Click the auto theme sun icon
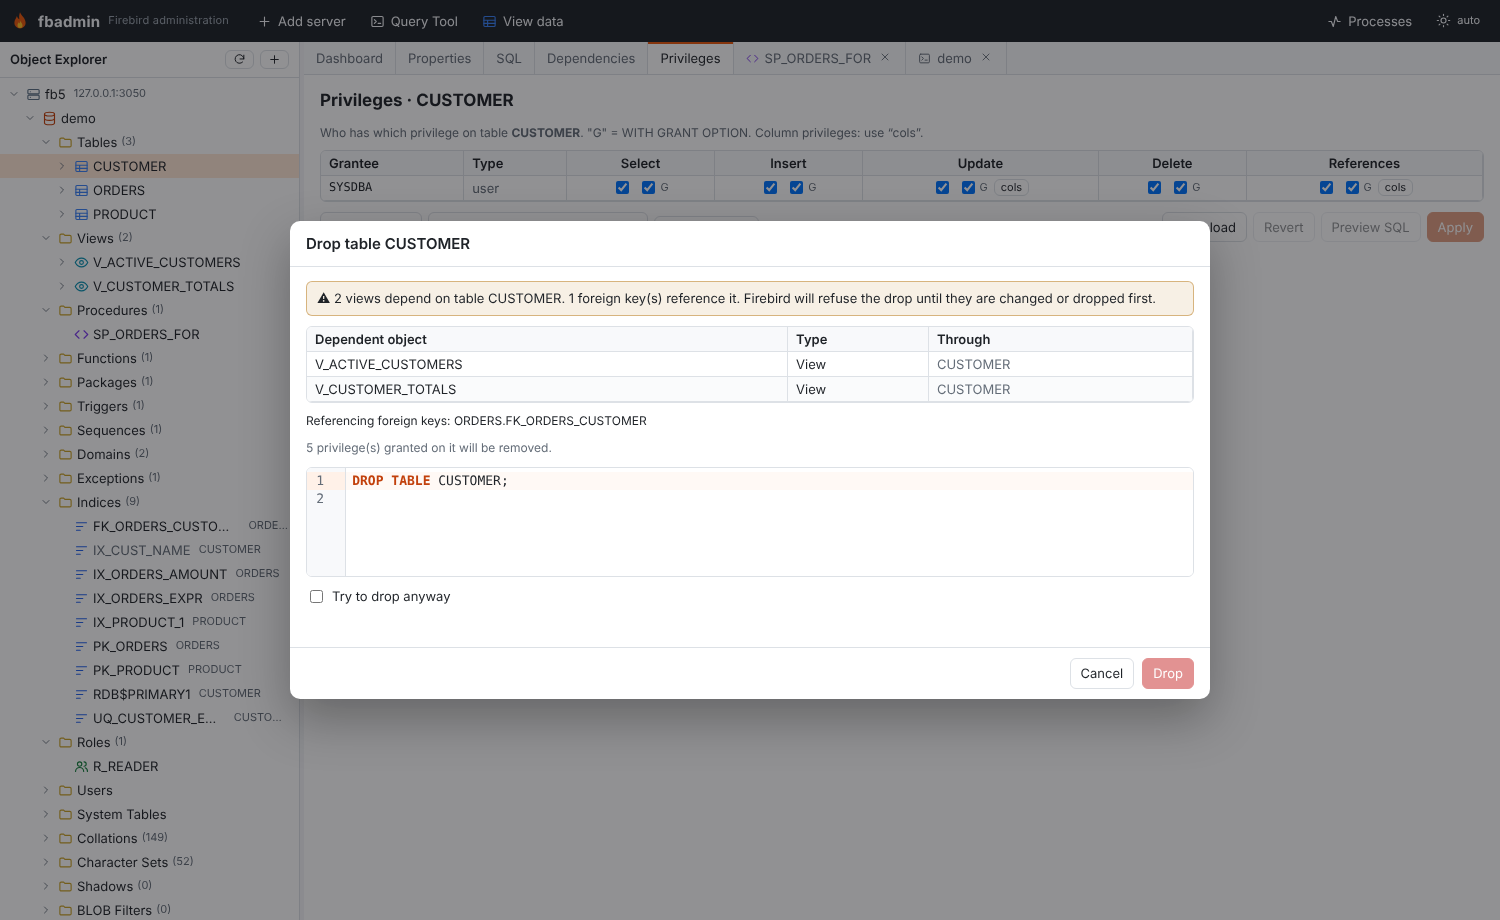The image size is (1500, 920). 1443,20
